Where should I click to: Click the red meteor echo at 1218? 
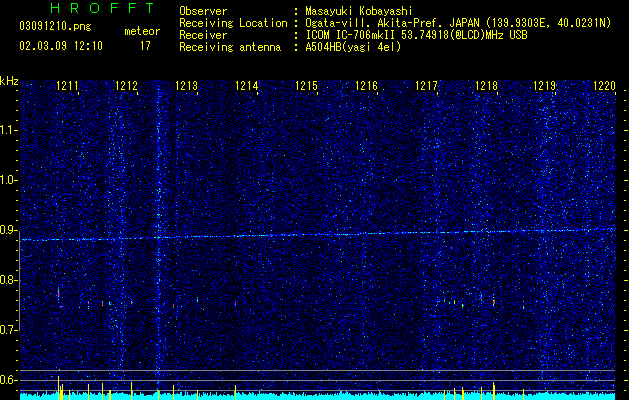(x=494, y=303)
